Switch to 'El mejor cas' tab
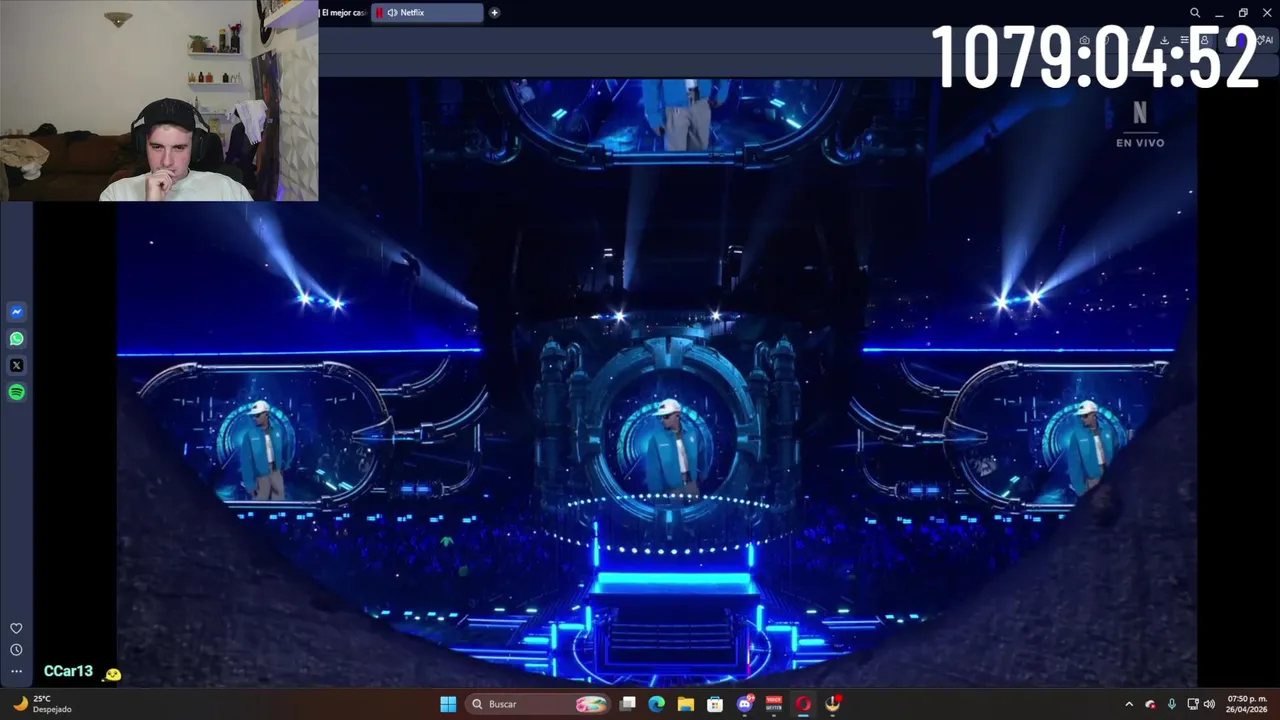Viewport: 1280px width, 720px height. click(x=343, y=13)
